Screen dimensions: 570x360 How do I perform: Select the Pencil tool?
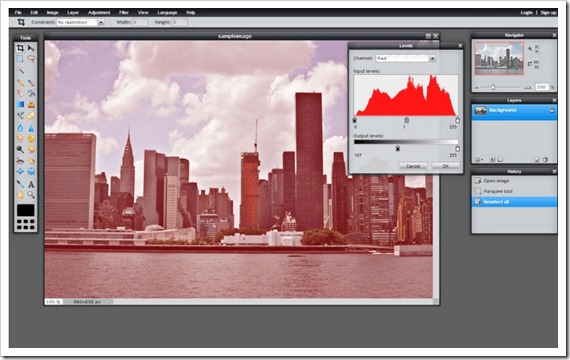pyautogui.click(x=20, y=83)
